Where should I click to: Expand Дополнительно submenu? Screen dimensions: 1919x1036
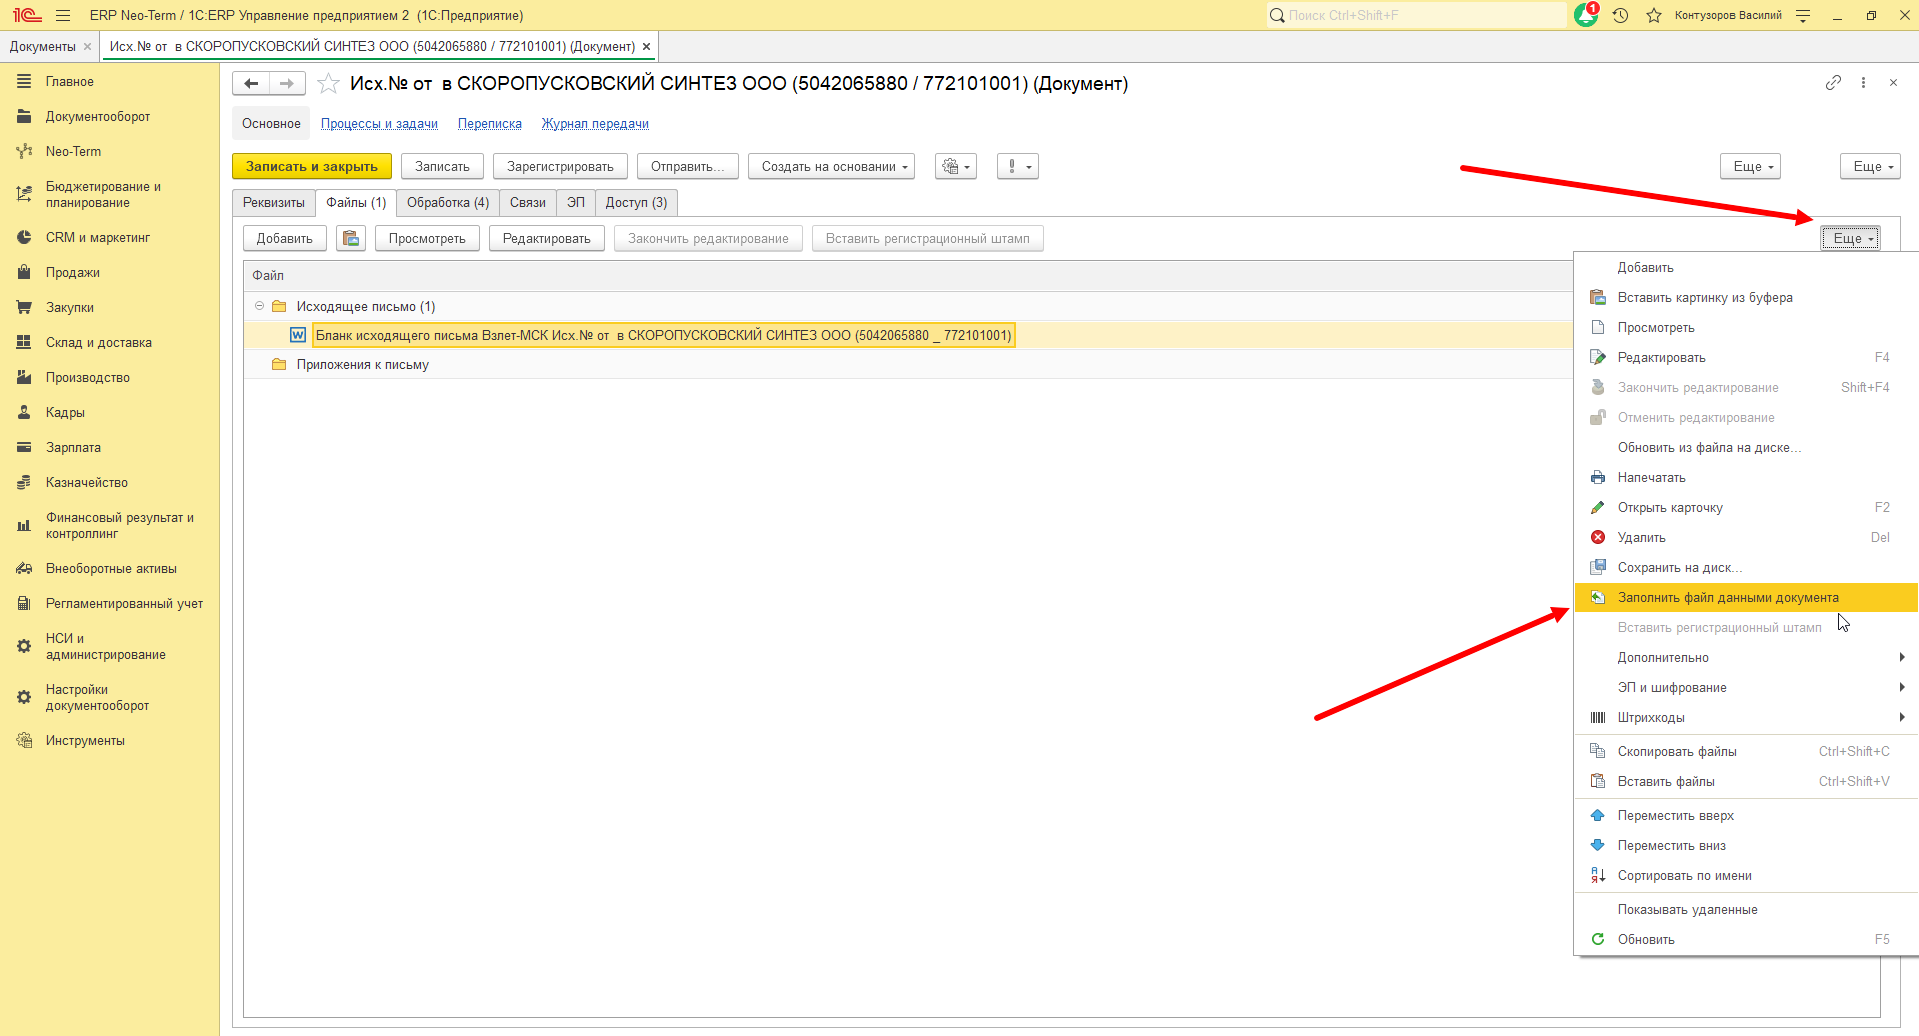tap(1746, 657)
